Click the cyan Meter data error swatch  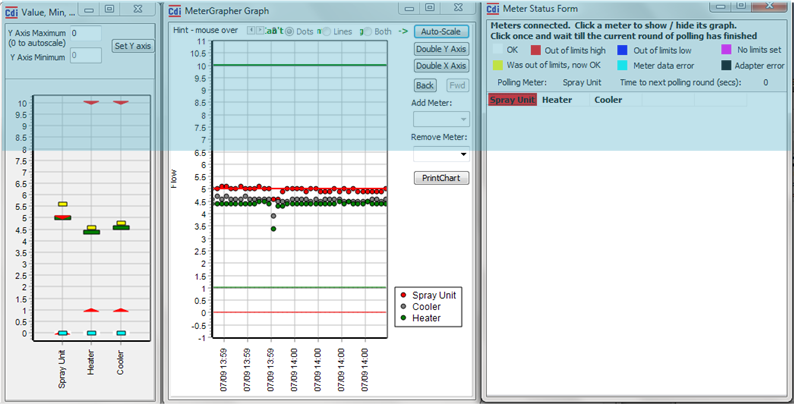click(623, 65)
